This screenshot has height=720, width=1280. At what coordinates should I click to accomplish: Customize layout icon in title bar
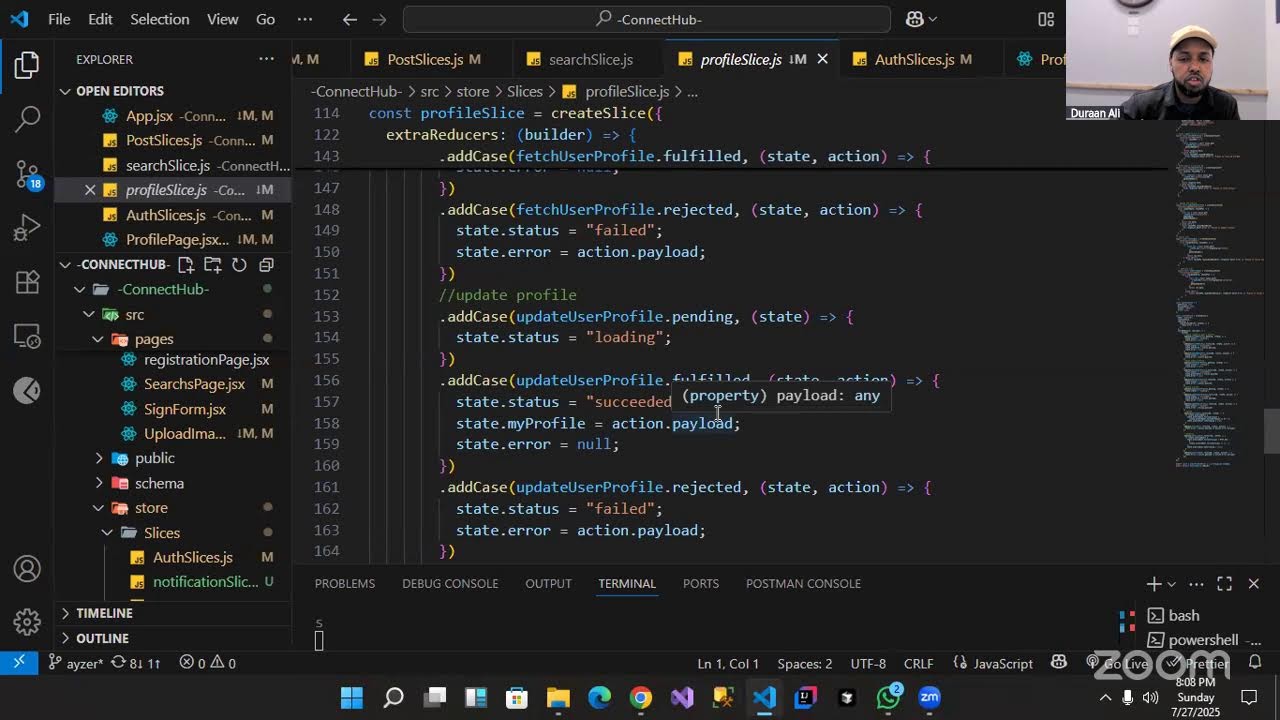click(1046, 19)
